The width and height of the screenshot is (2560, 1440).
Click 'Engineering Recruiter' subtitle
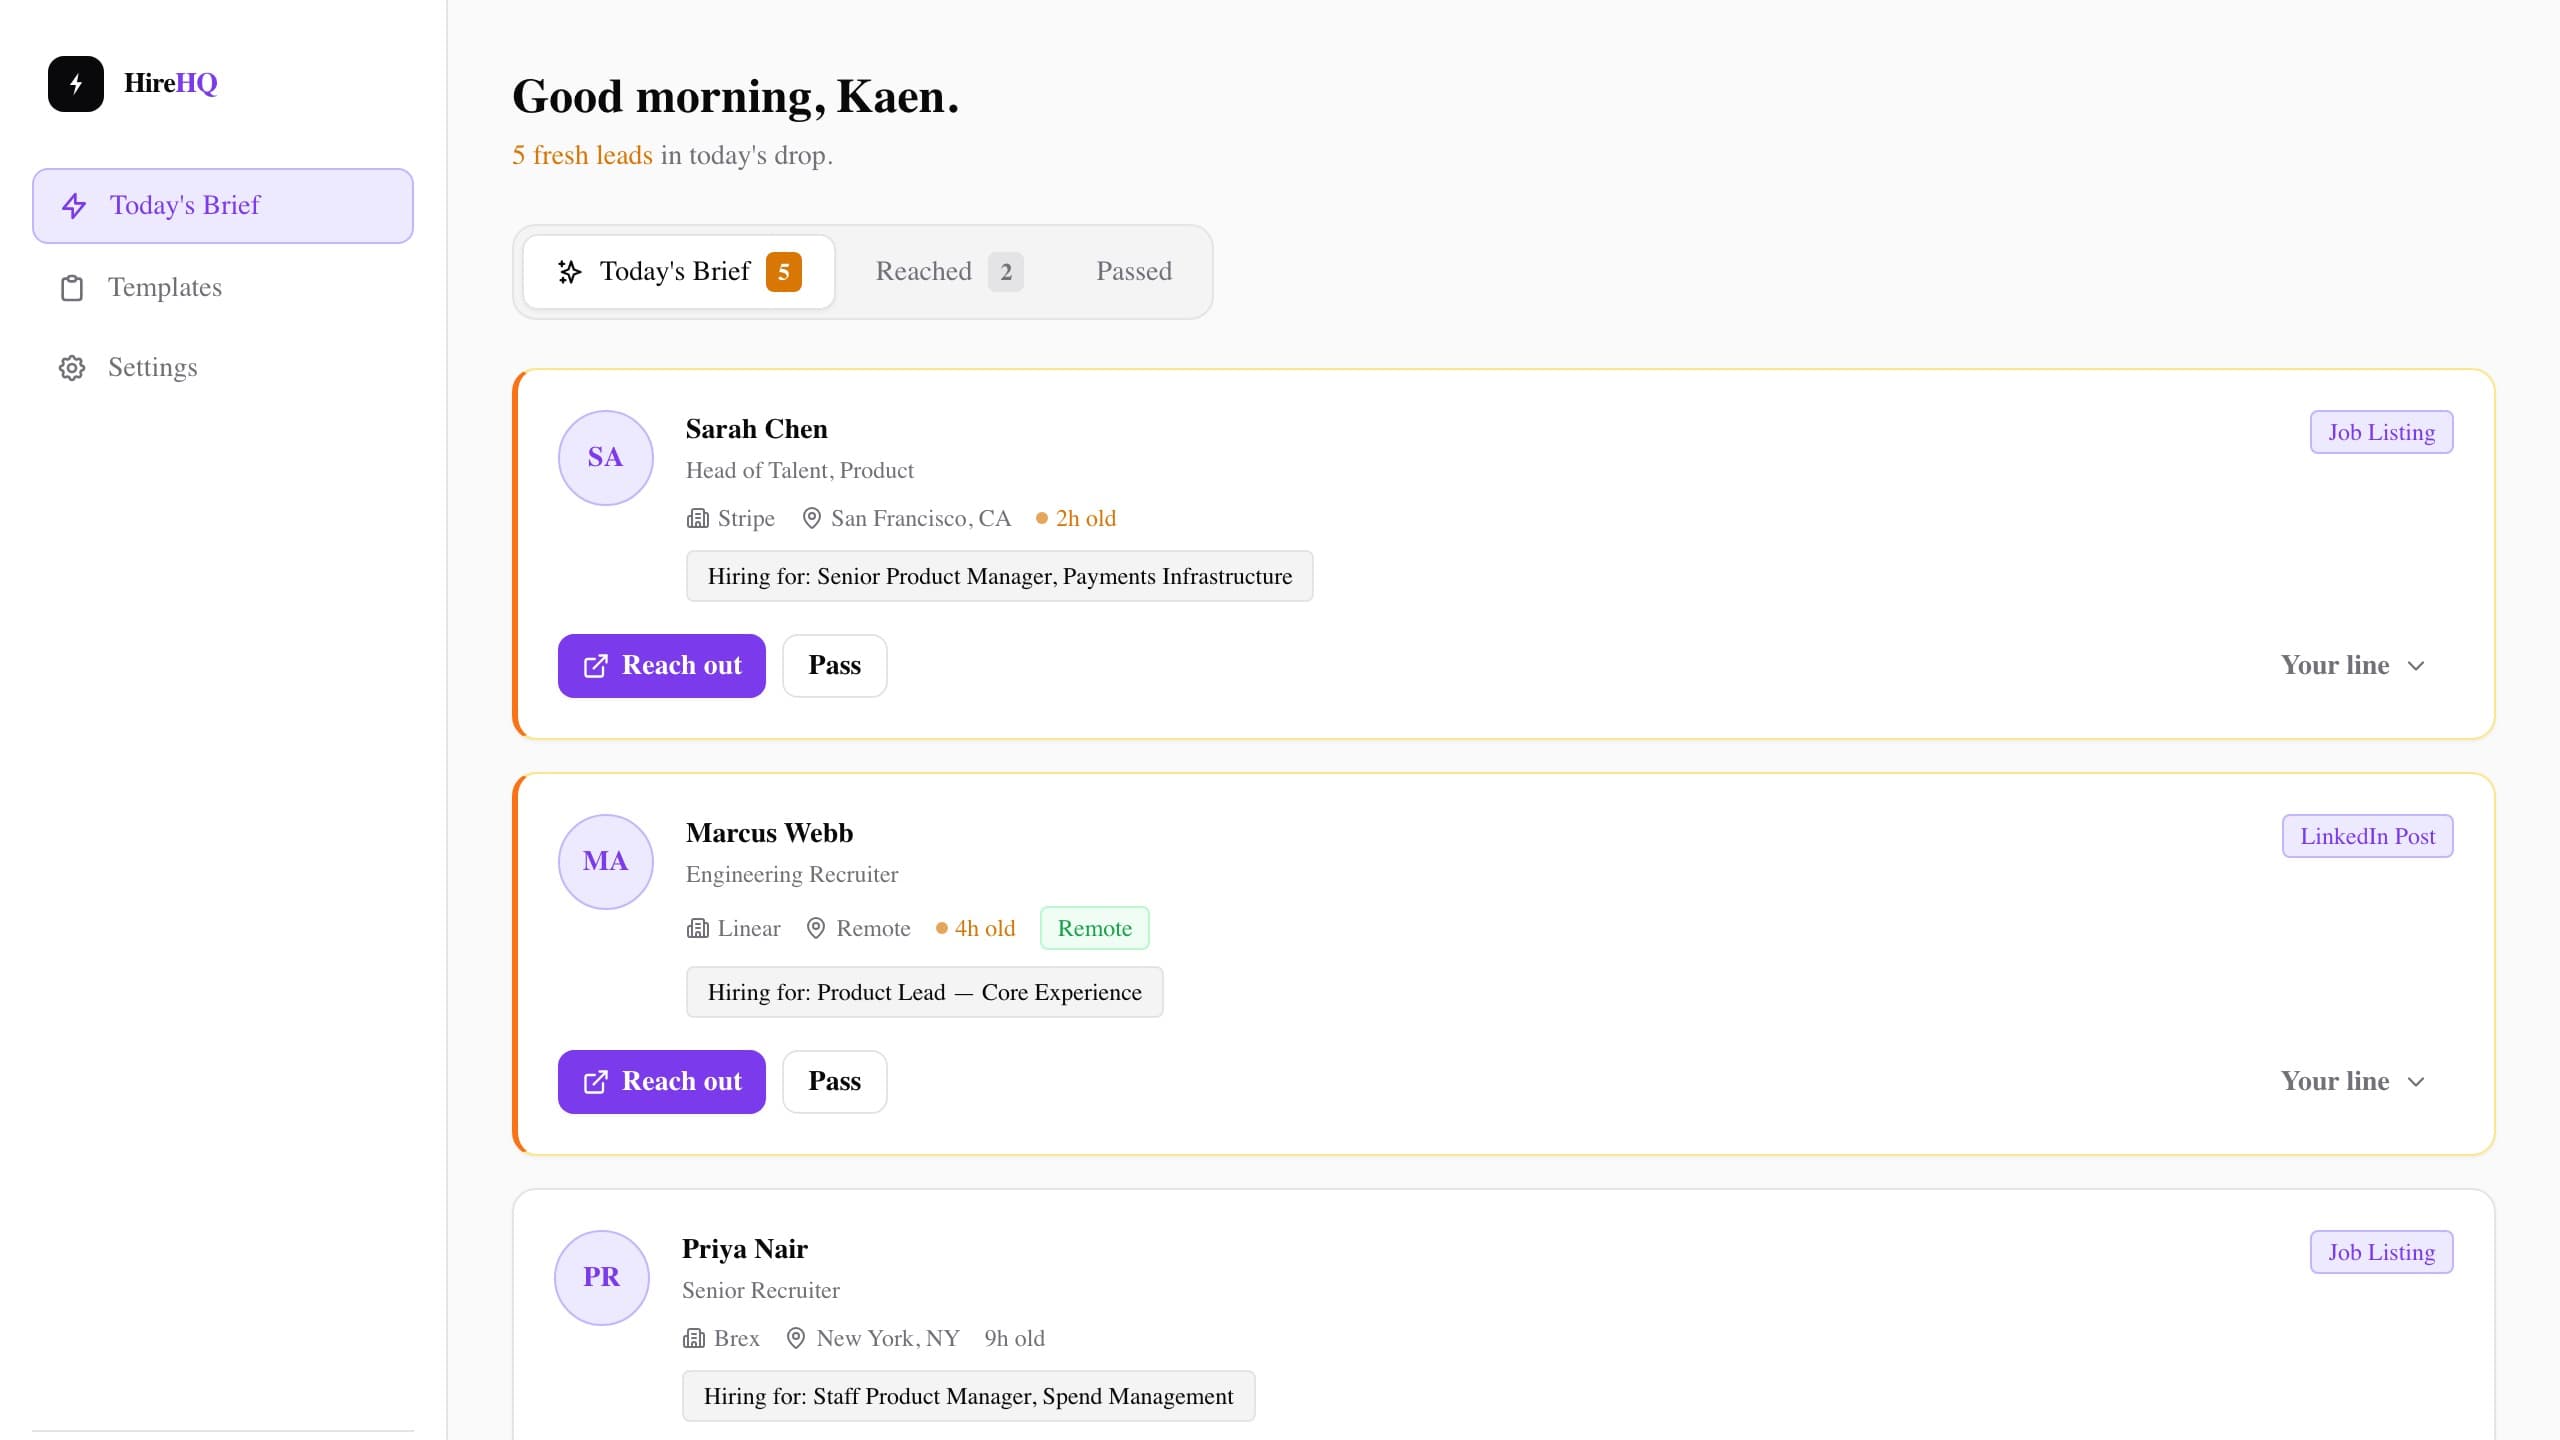(x=792, y=874)
